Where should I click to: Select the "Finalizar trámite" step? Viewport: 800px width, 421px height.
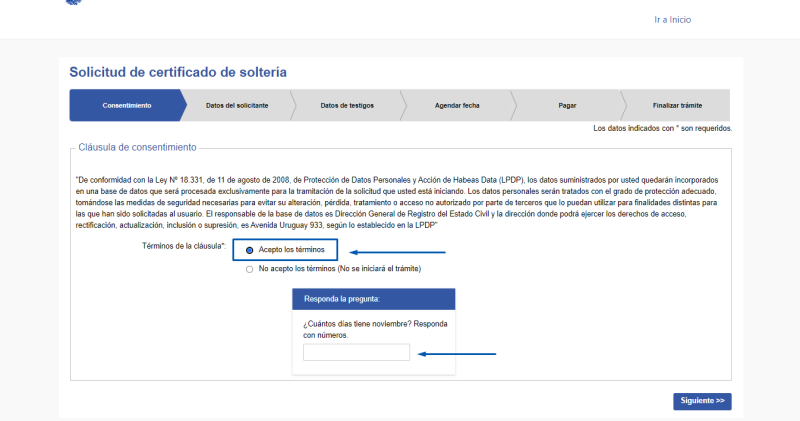pyautogui.click(x=677, y=105)
